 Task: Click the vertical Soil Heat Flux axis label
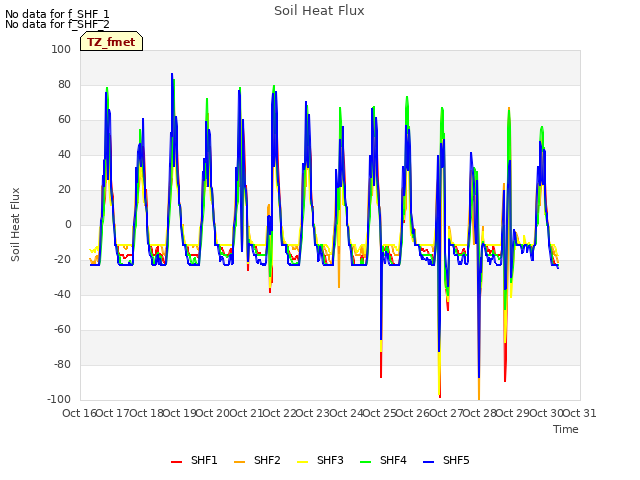[x=15, y=224]
